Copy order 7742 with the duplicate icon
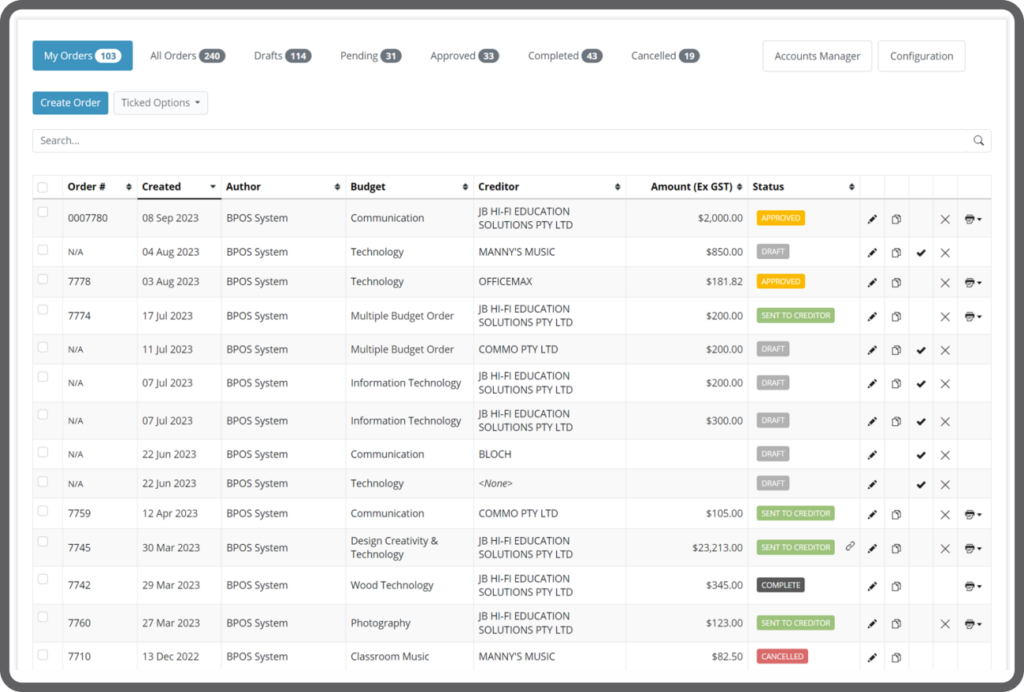 click(x=896, y=586)
